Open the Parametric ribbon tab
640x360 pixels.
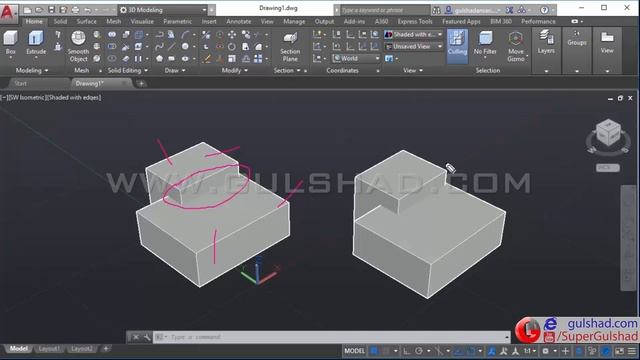[177, 21]
